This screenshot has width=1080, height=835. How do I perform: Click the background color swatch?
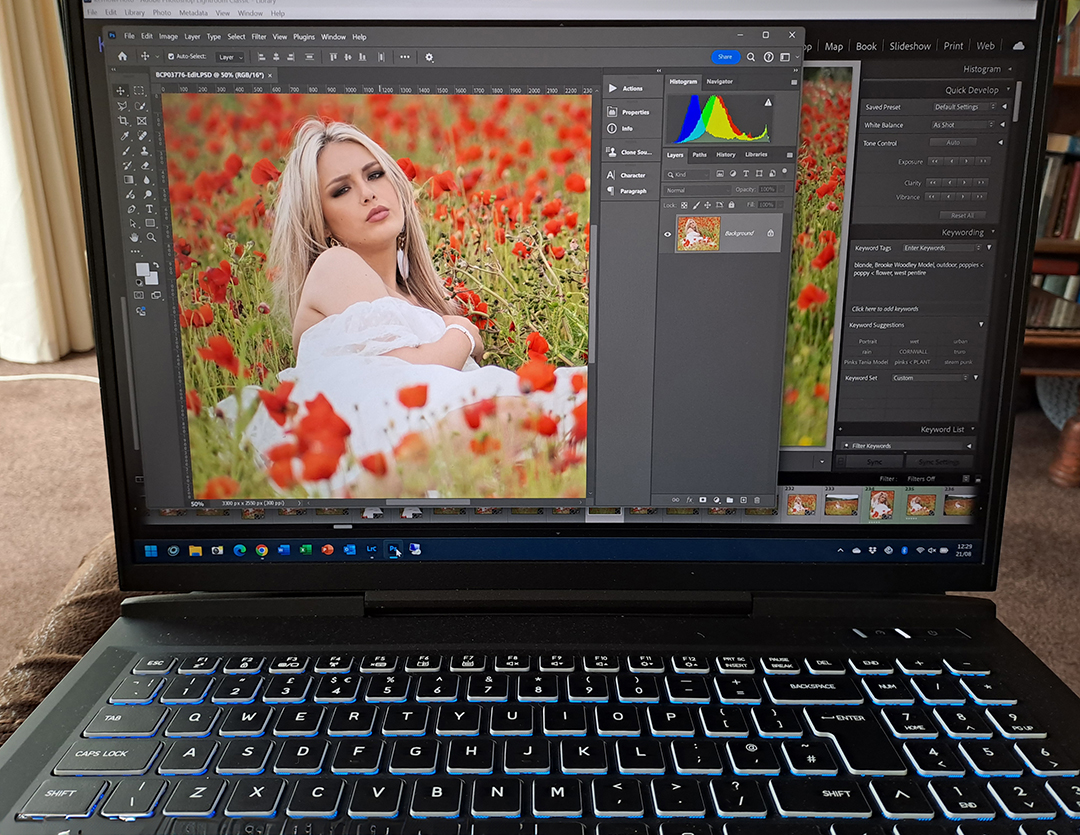(151, 278)
